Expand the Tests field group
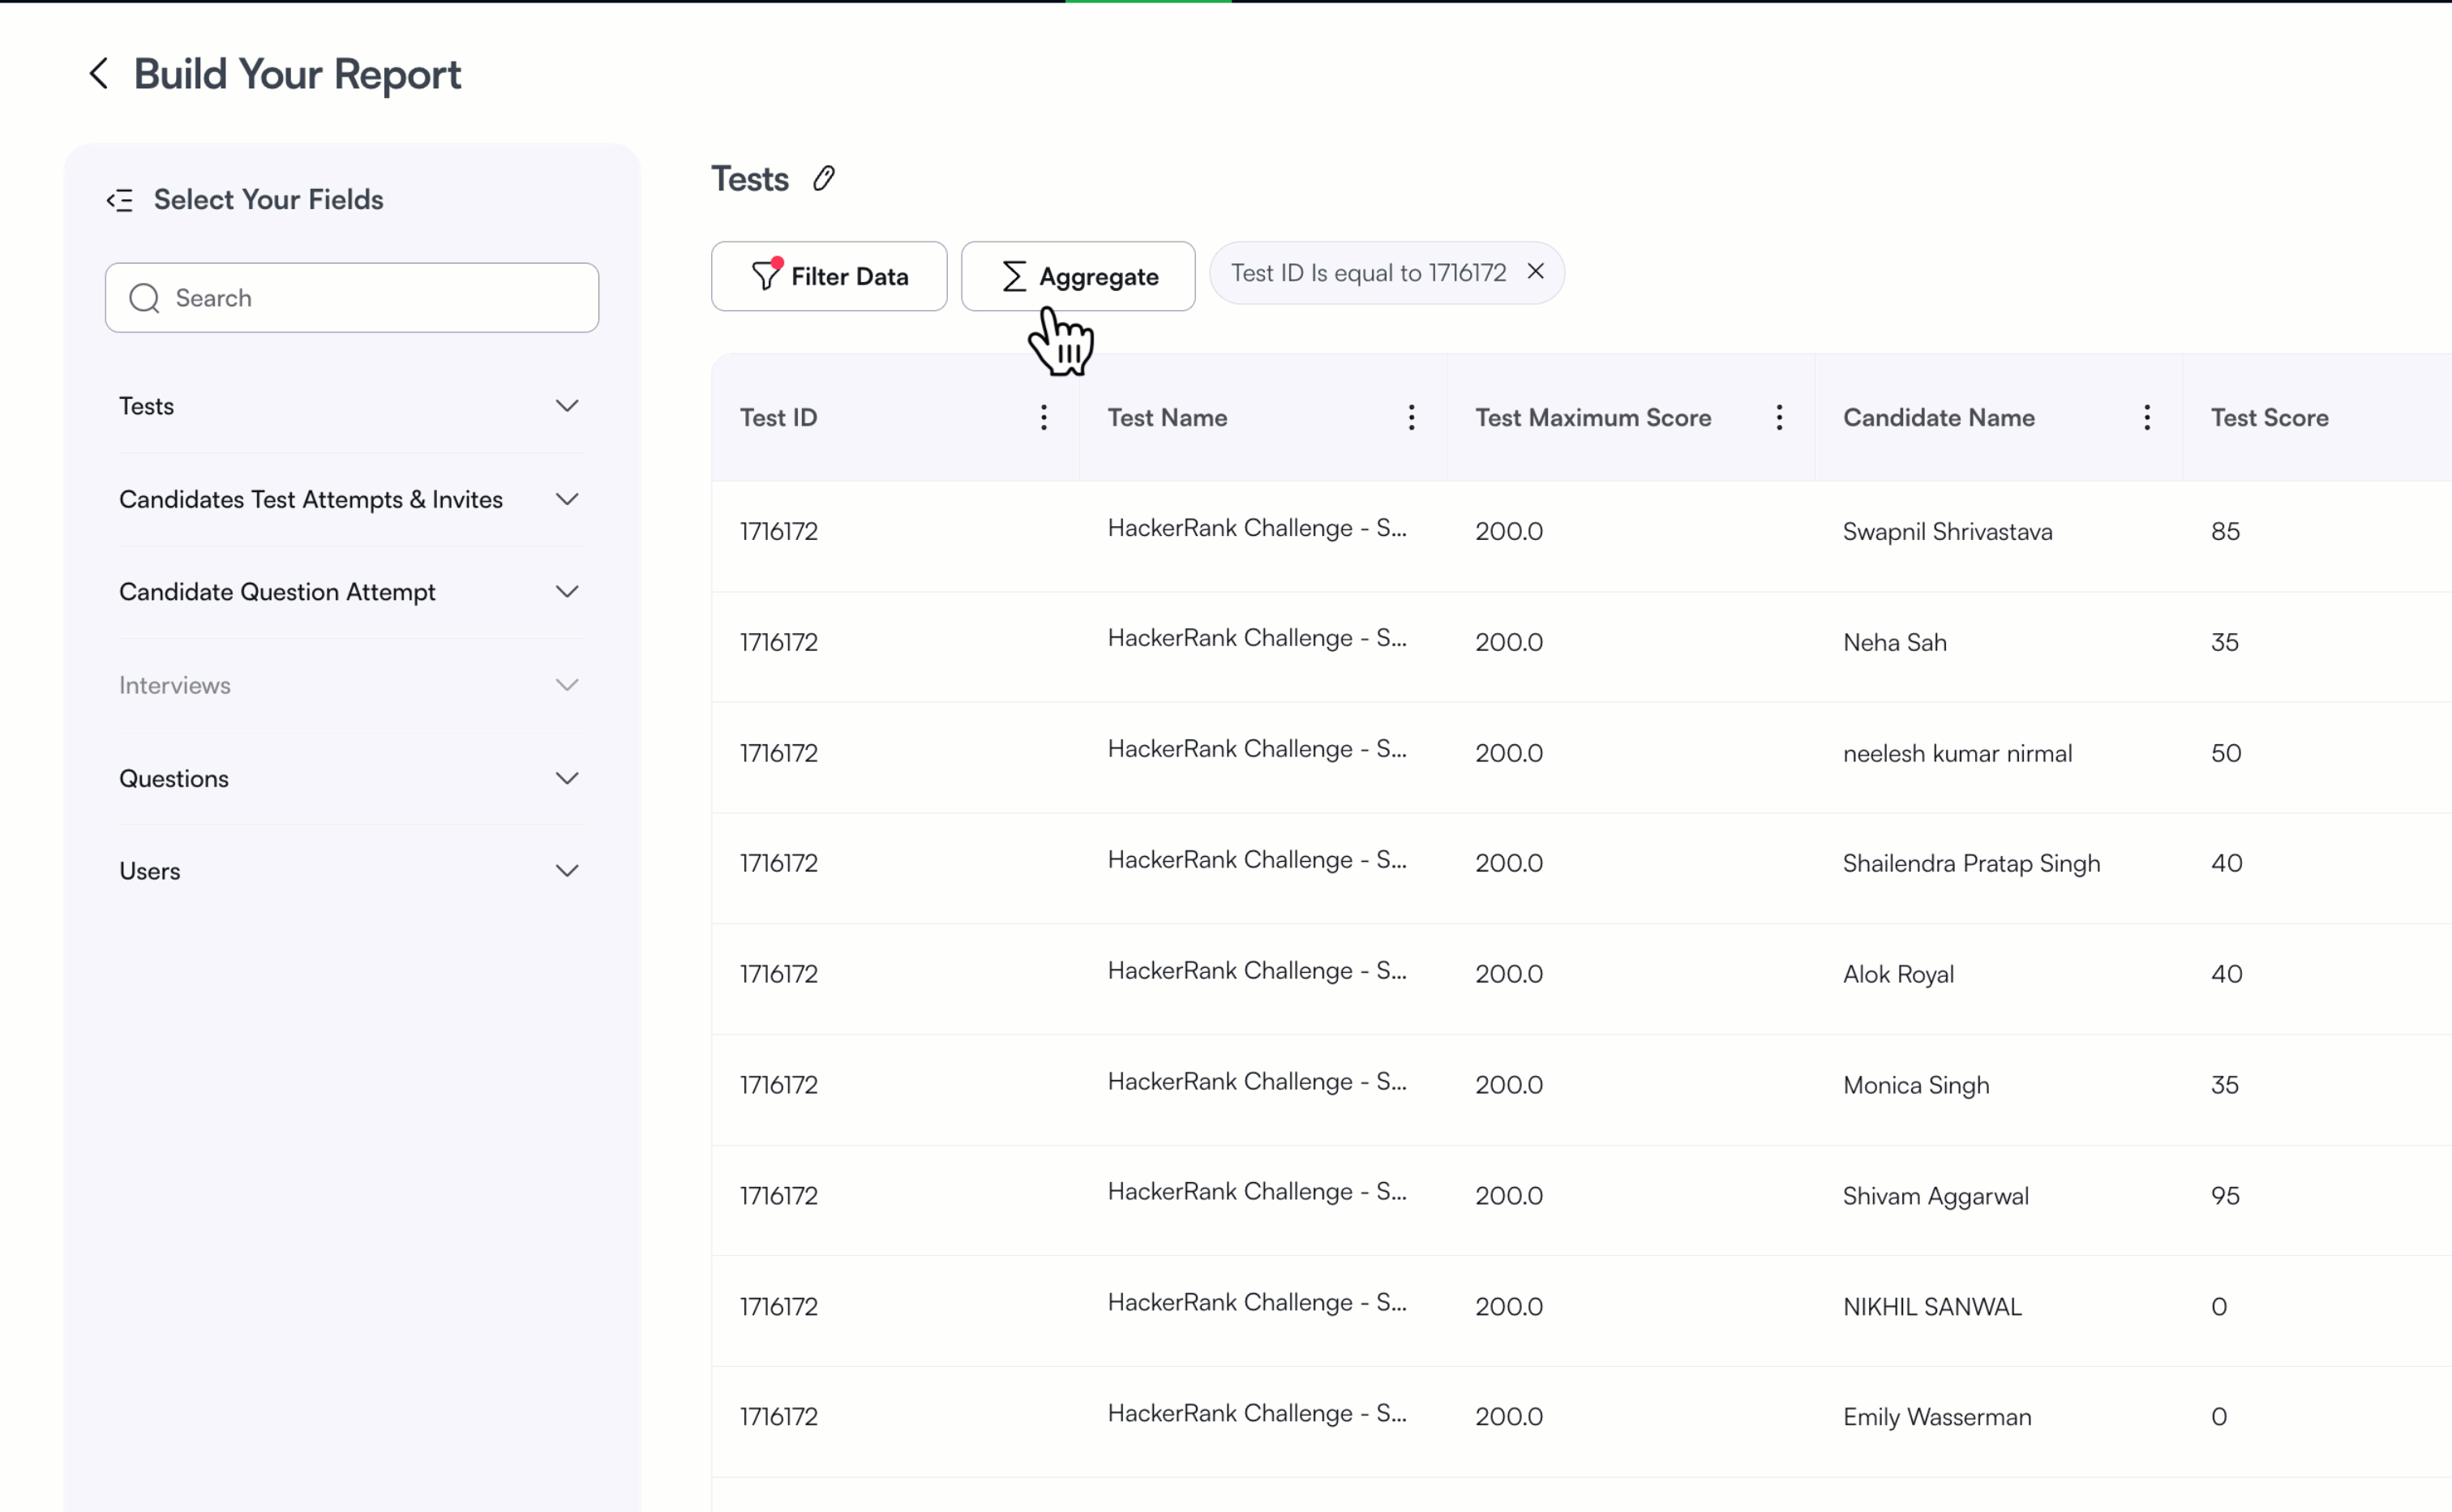The width and height of the screenshot is (2452, 1512). click(567, 406)
